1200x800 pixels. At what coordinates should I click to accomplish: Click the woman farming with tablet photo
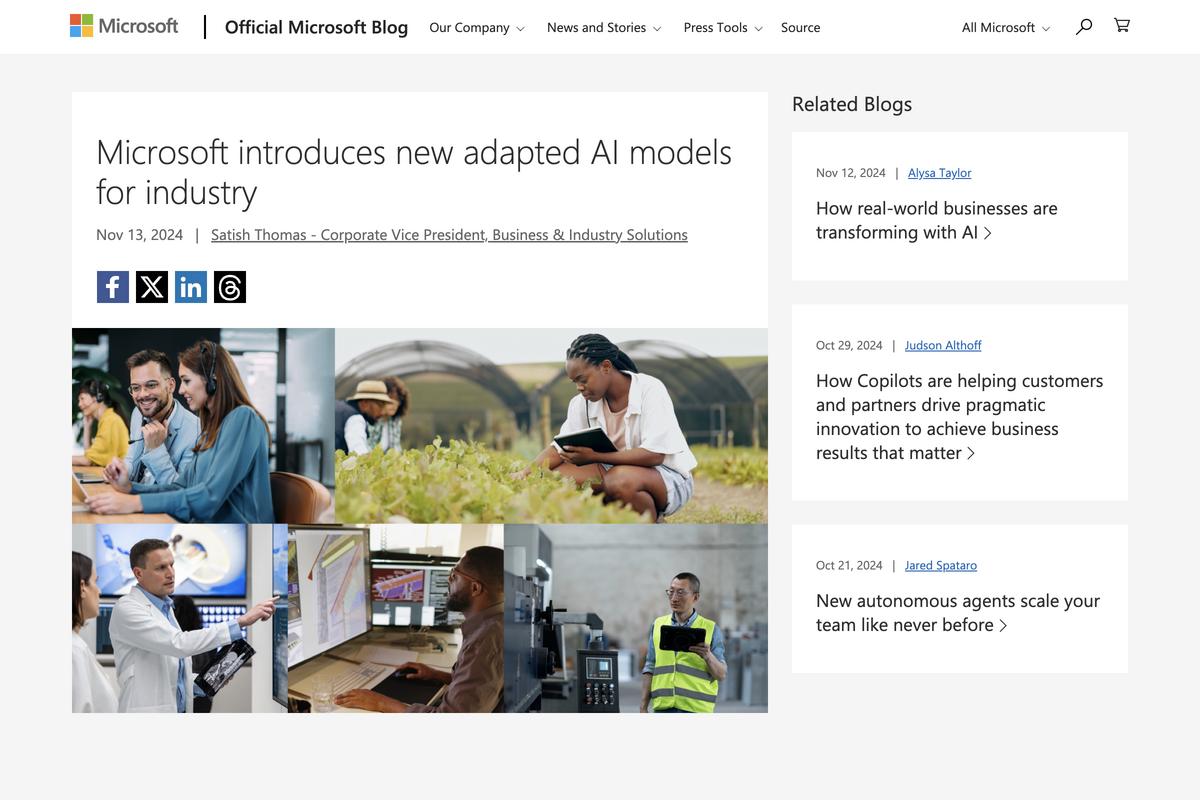click(x=551, y=426)
